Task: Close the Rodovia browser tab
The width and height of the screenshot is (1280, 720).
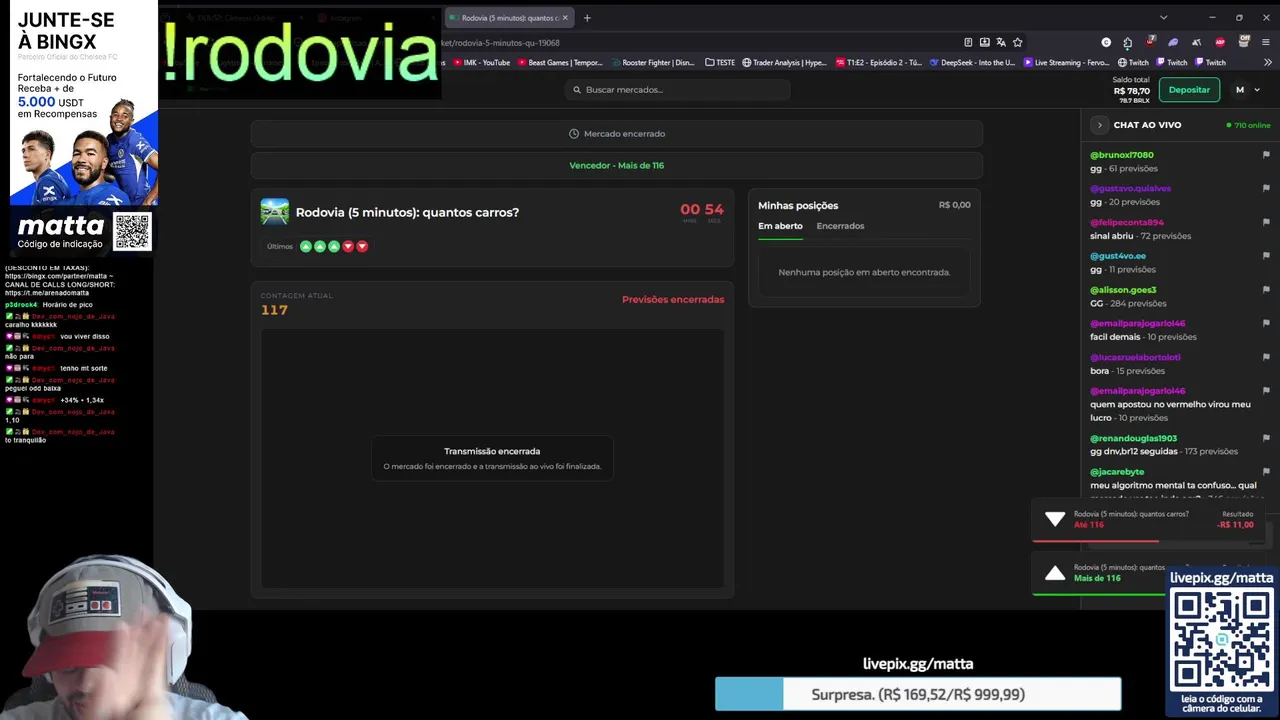Action: coord(566,17)
